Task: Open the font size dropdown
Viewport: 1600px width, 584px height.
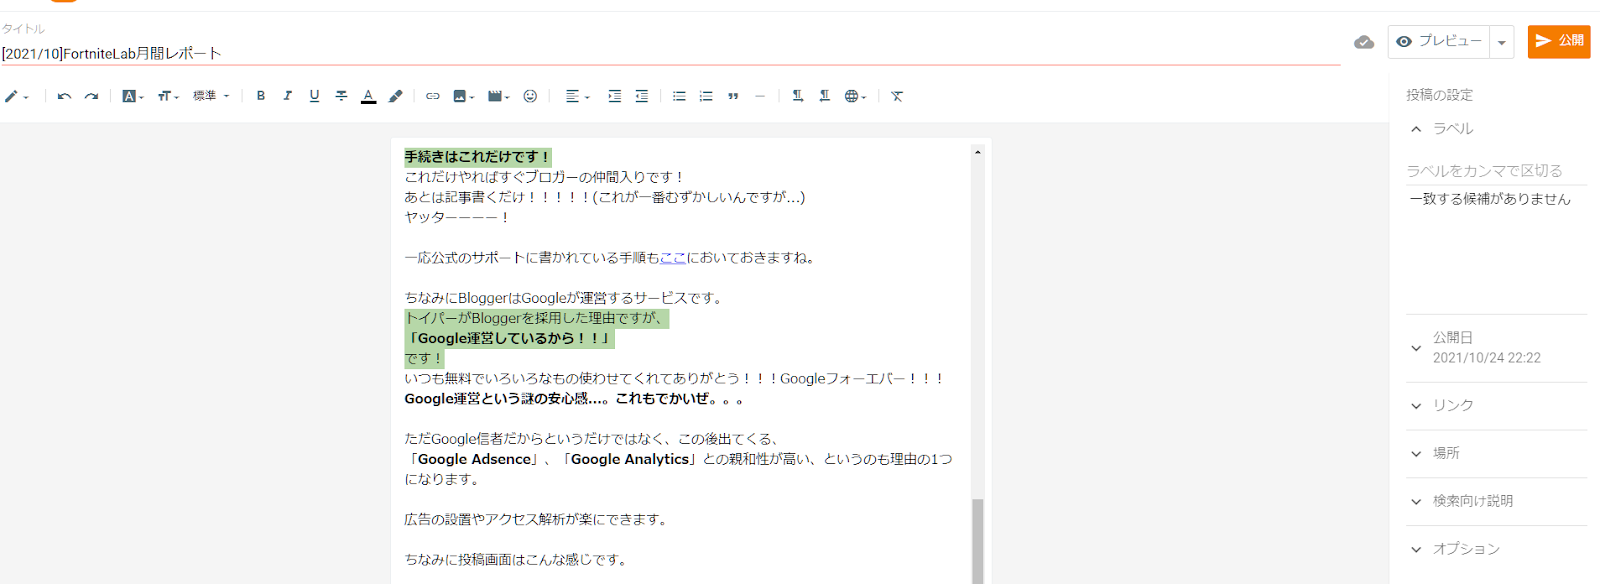Action: [168, 96]
